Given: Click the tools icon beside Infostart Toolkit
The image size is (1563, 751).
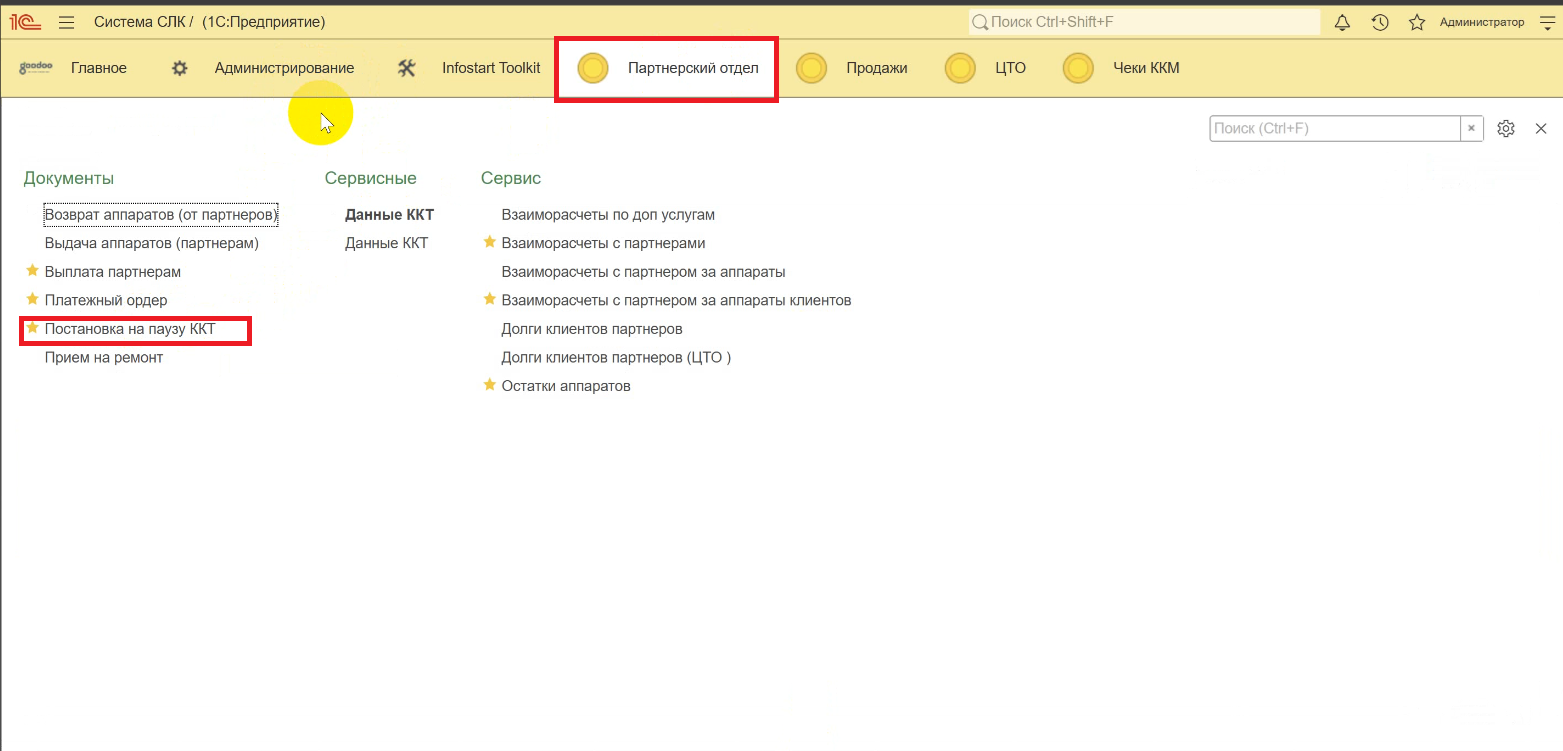Looking at the screenshot, I should 406,68.
